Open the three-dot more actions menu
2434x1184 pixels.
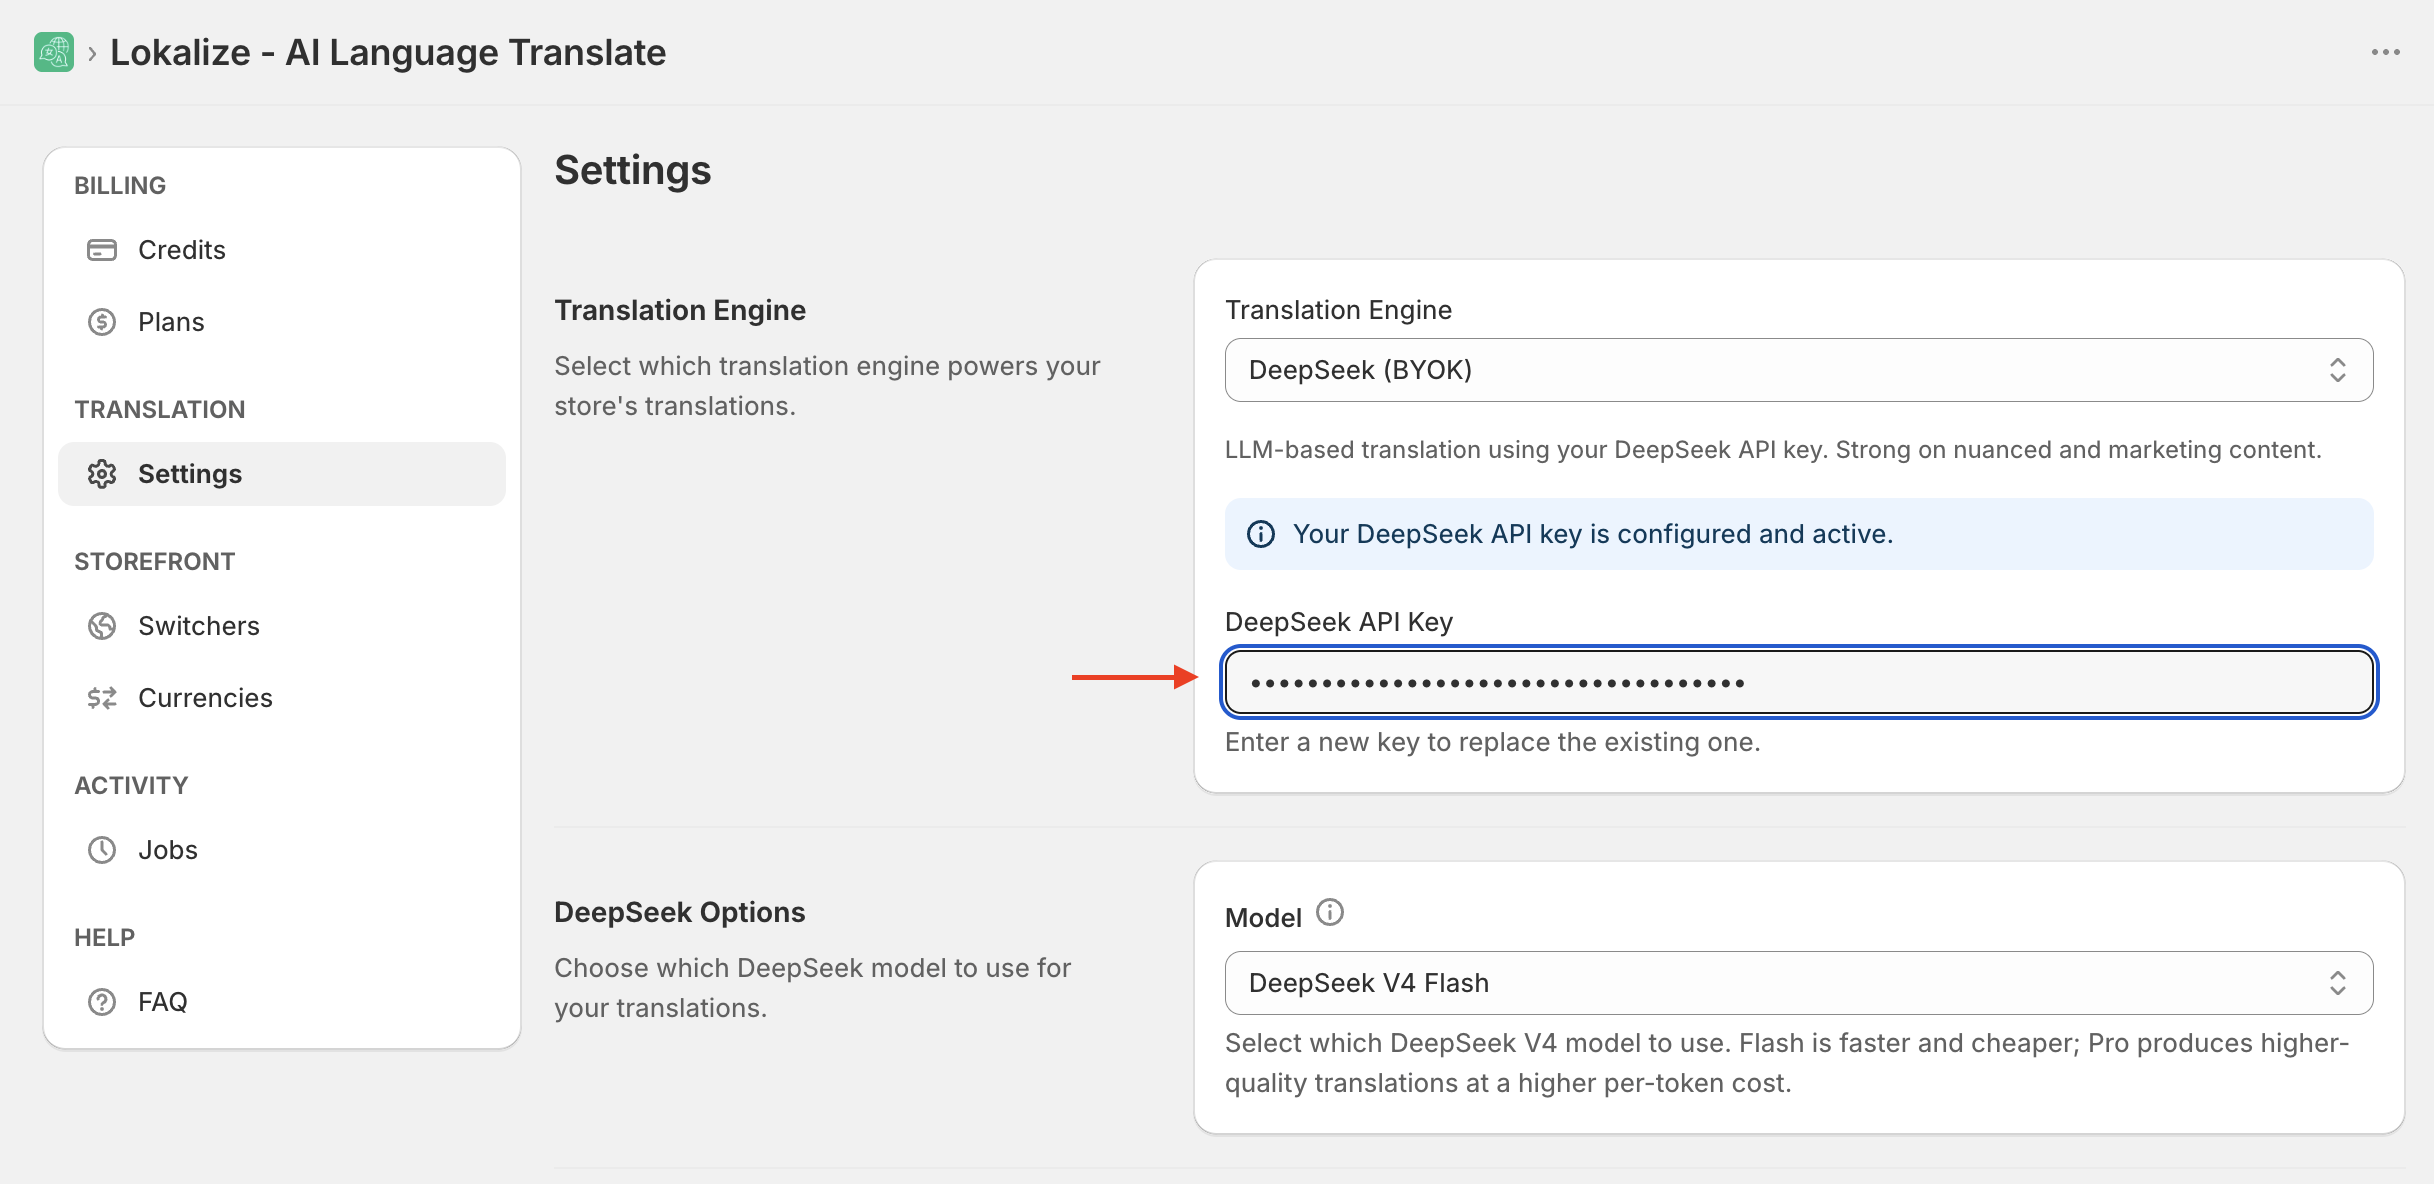pyautogui.click(x=2385, y=52)
